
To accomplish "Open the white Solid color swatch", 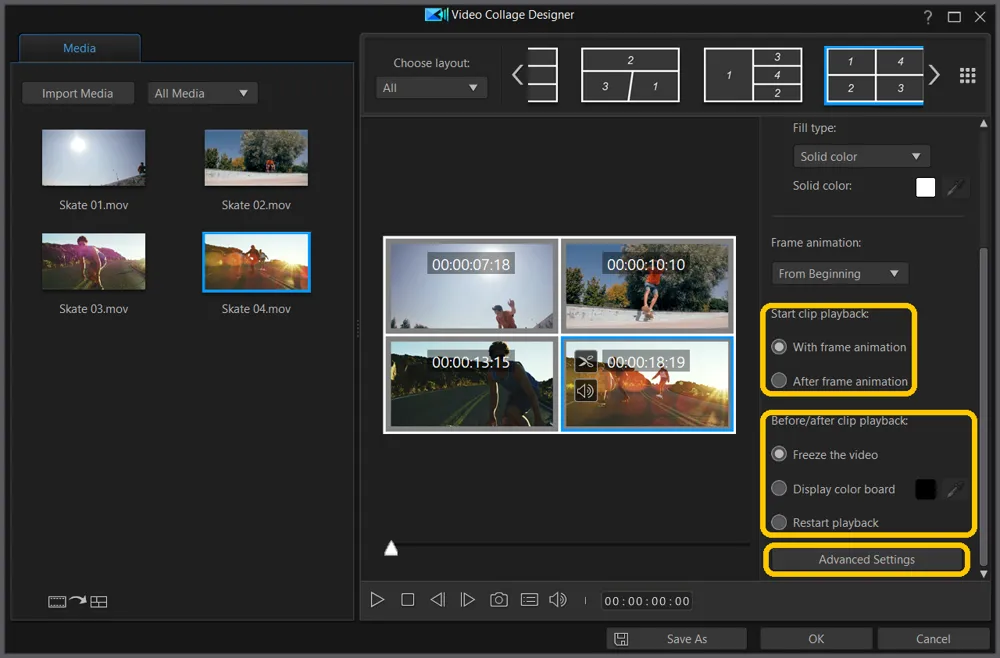I will [x=925, y=187].
